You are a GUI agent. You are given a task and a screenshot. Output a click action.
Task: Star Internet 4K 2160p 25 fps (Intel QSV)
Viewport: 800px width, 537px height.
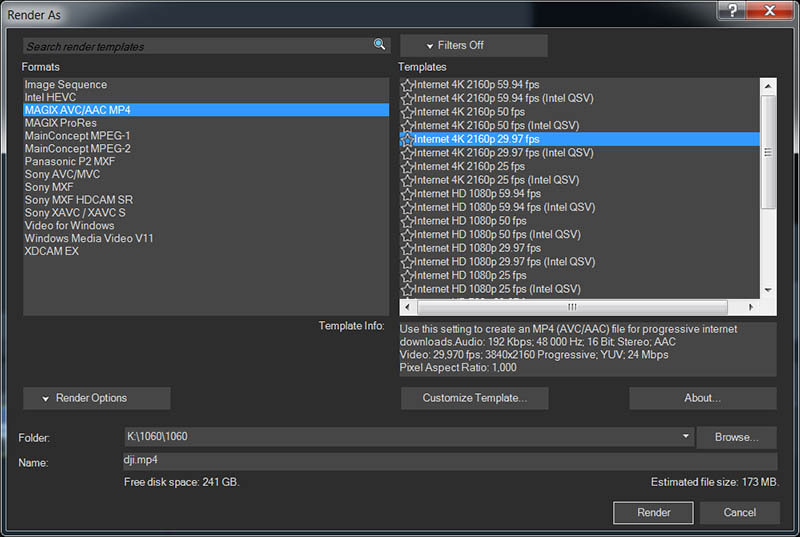coord(407,180)
